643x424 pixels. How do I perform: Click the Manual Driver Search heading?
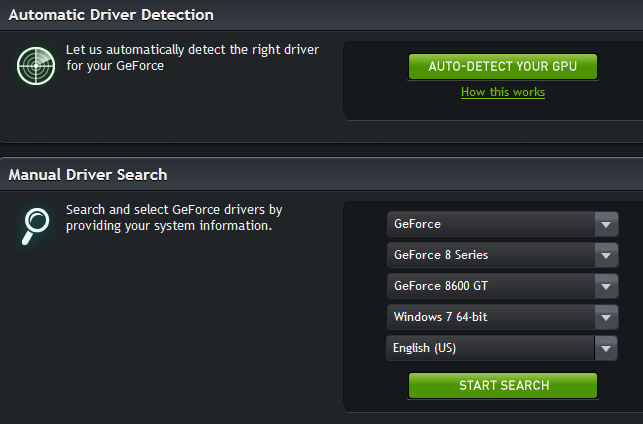tap(88, 175)
